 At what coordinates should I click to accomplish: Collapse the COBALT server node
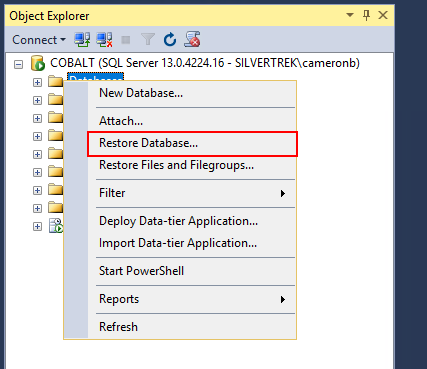[19, 64]
